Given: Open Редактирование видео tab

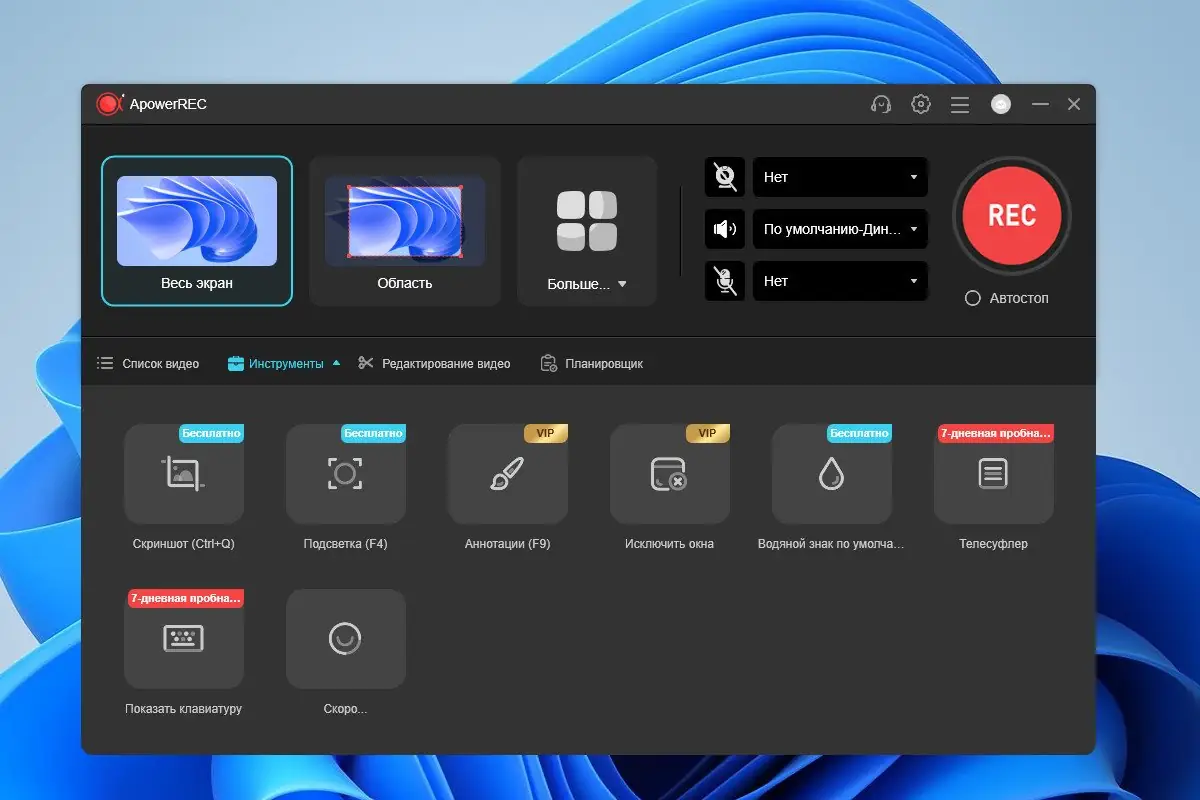Looking at the screenshot, I should pyautogui.click(x=434, y=364).
